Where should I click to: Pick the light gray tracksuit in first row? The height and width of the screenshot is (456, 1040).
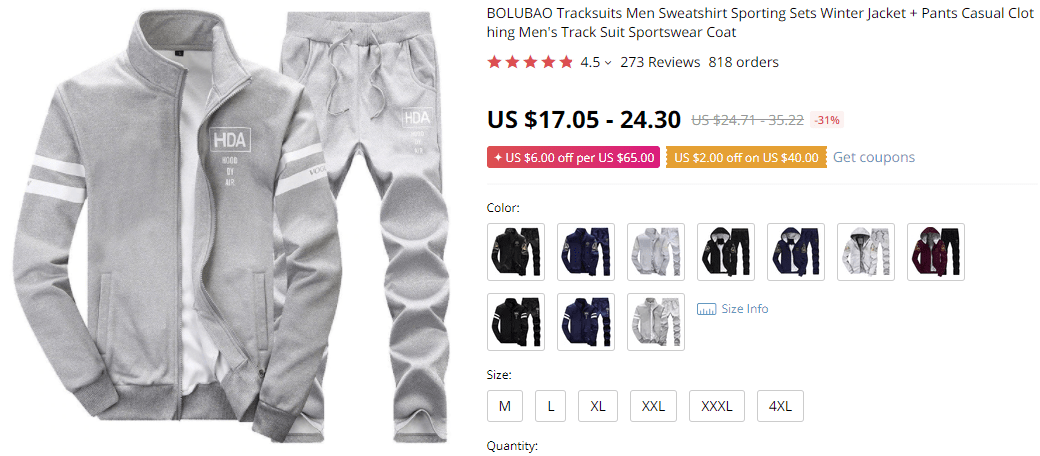point(656,252)
